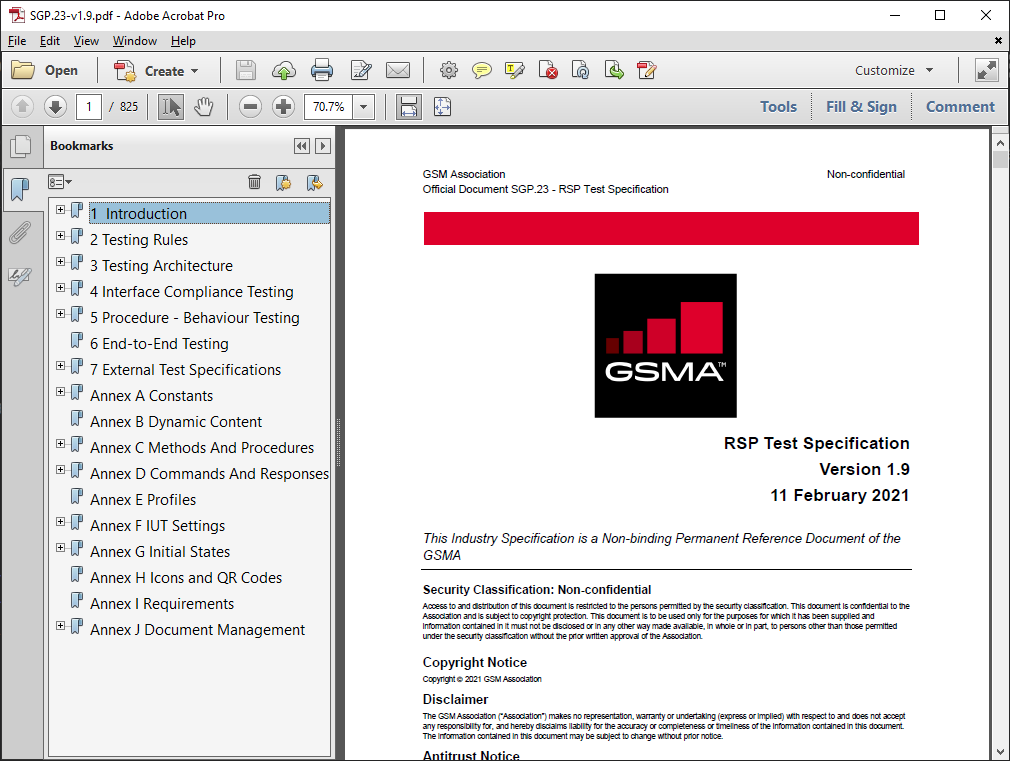Select 6 End-to-End Testing bookmark

[x=159, y=343]
